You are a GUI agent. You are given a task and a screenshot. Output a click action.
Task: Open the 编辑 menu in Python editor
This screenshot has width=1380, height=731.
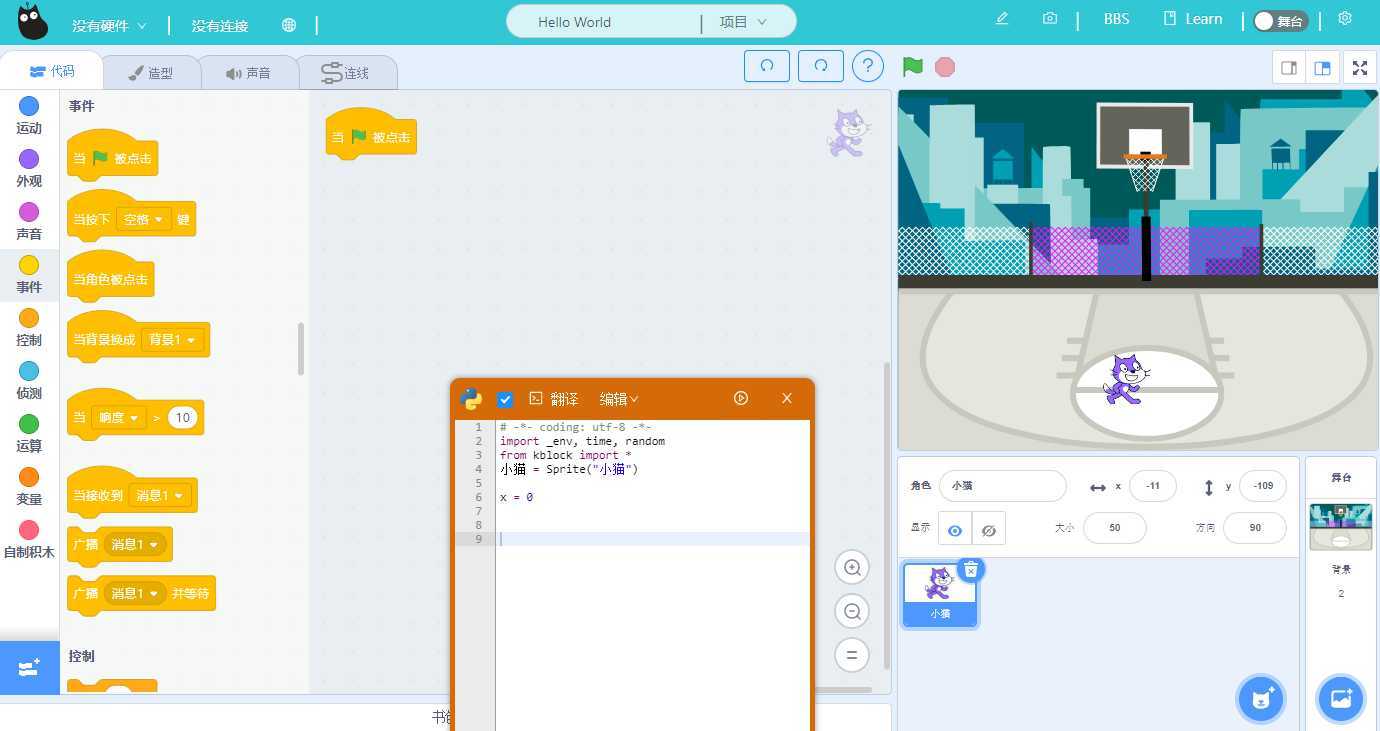click(x=619, y=399)
